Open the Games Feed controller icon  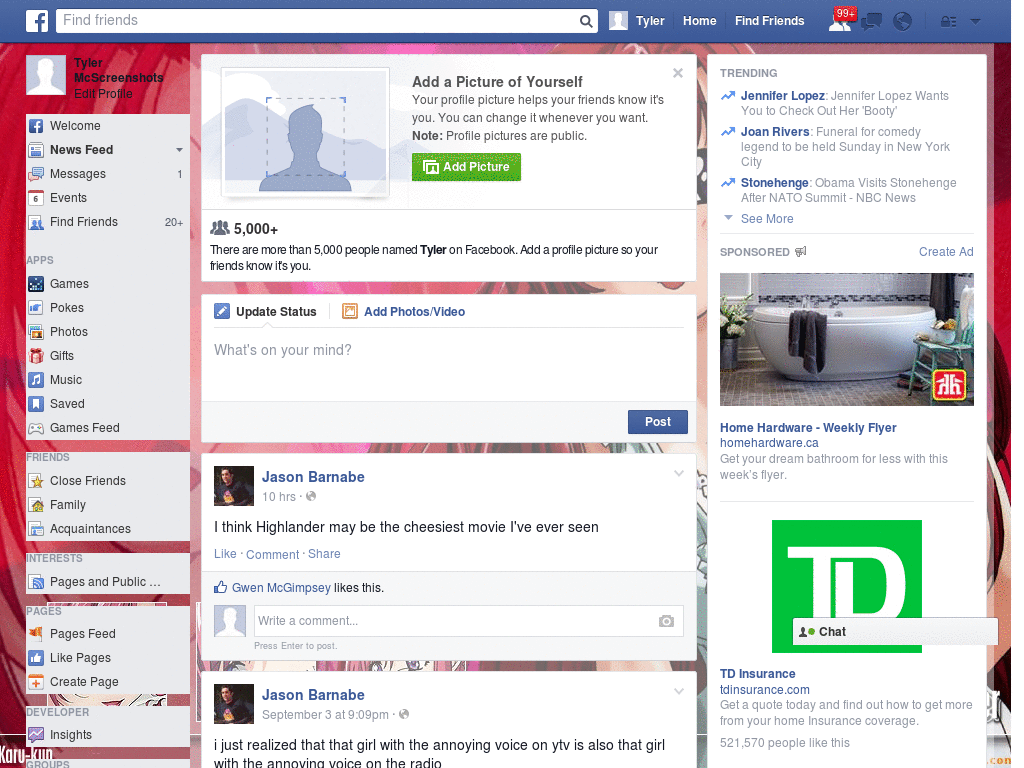[x=36, y=428]
